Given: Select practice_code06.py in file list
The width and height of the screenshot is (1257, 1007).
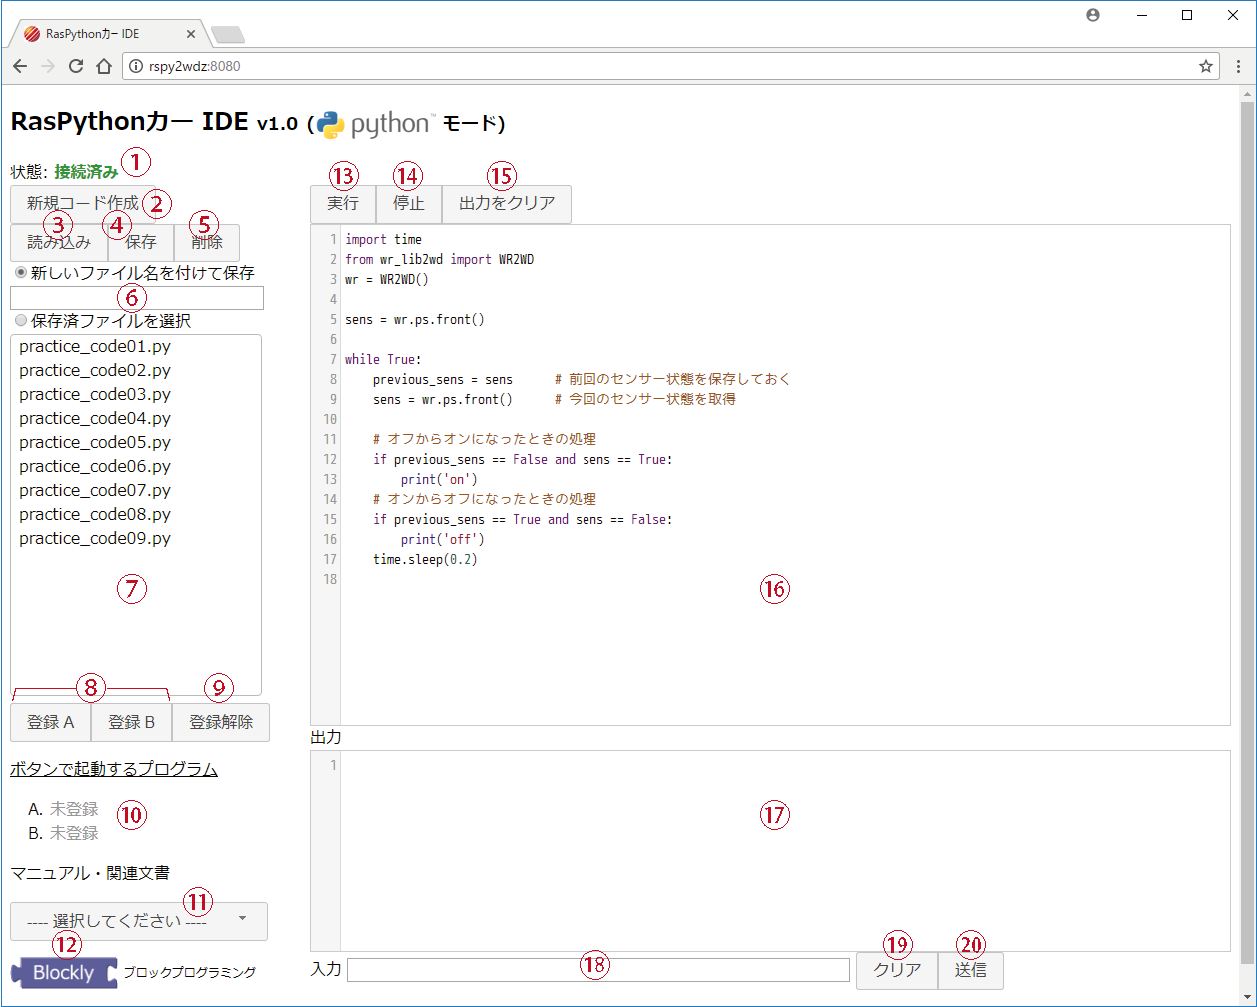Looking at the screenshot, I should coord(95,466).
